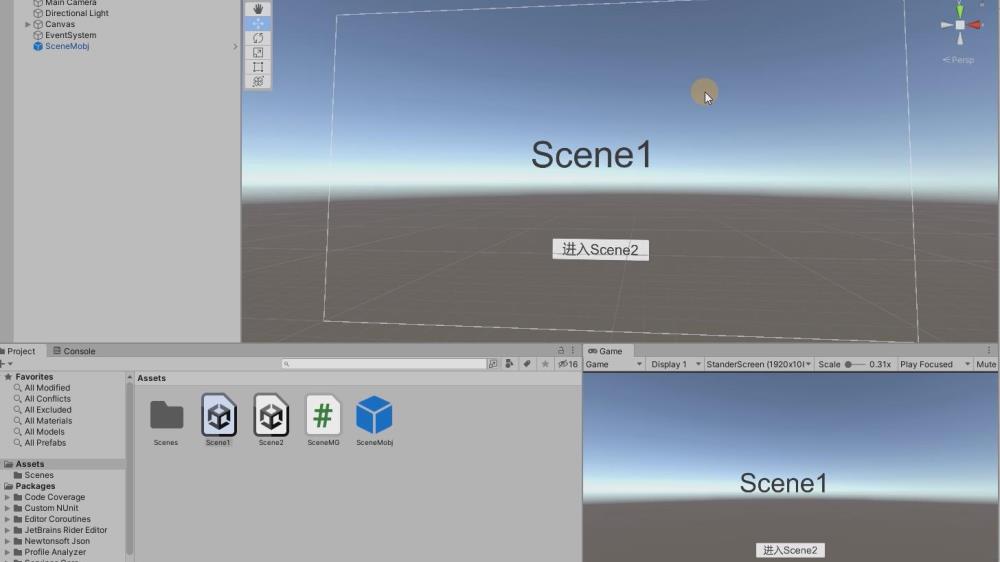Adjust the Game view Scale slider
1000x562 pixels.
[x=851, y=365]
